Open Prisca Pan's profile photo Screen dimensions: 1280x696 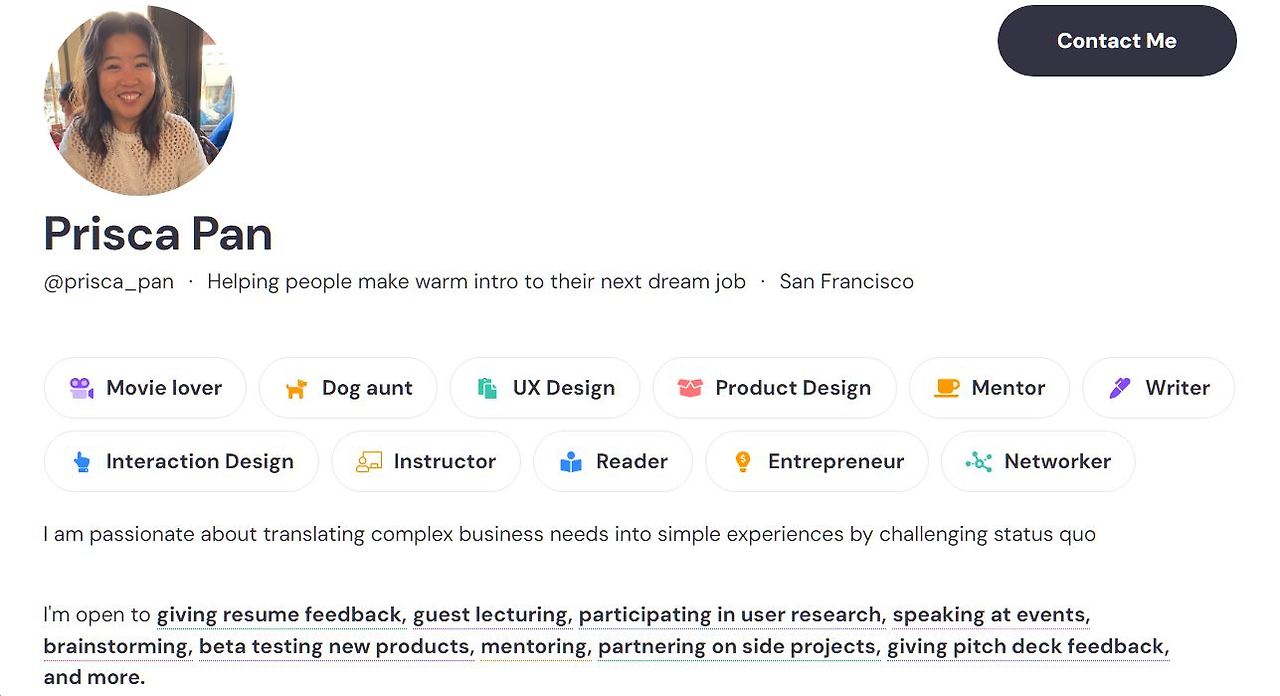pos(139,100)
